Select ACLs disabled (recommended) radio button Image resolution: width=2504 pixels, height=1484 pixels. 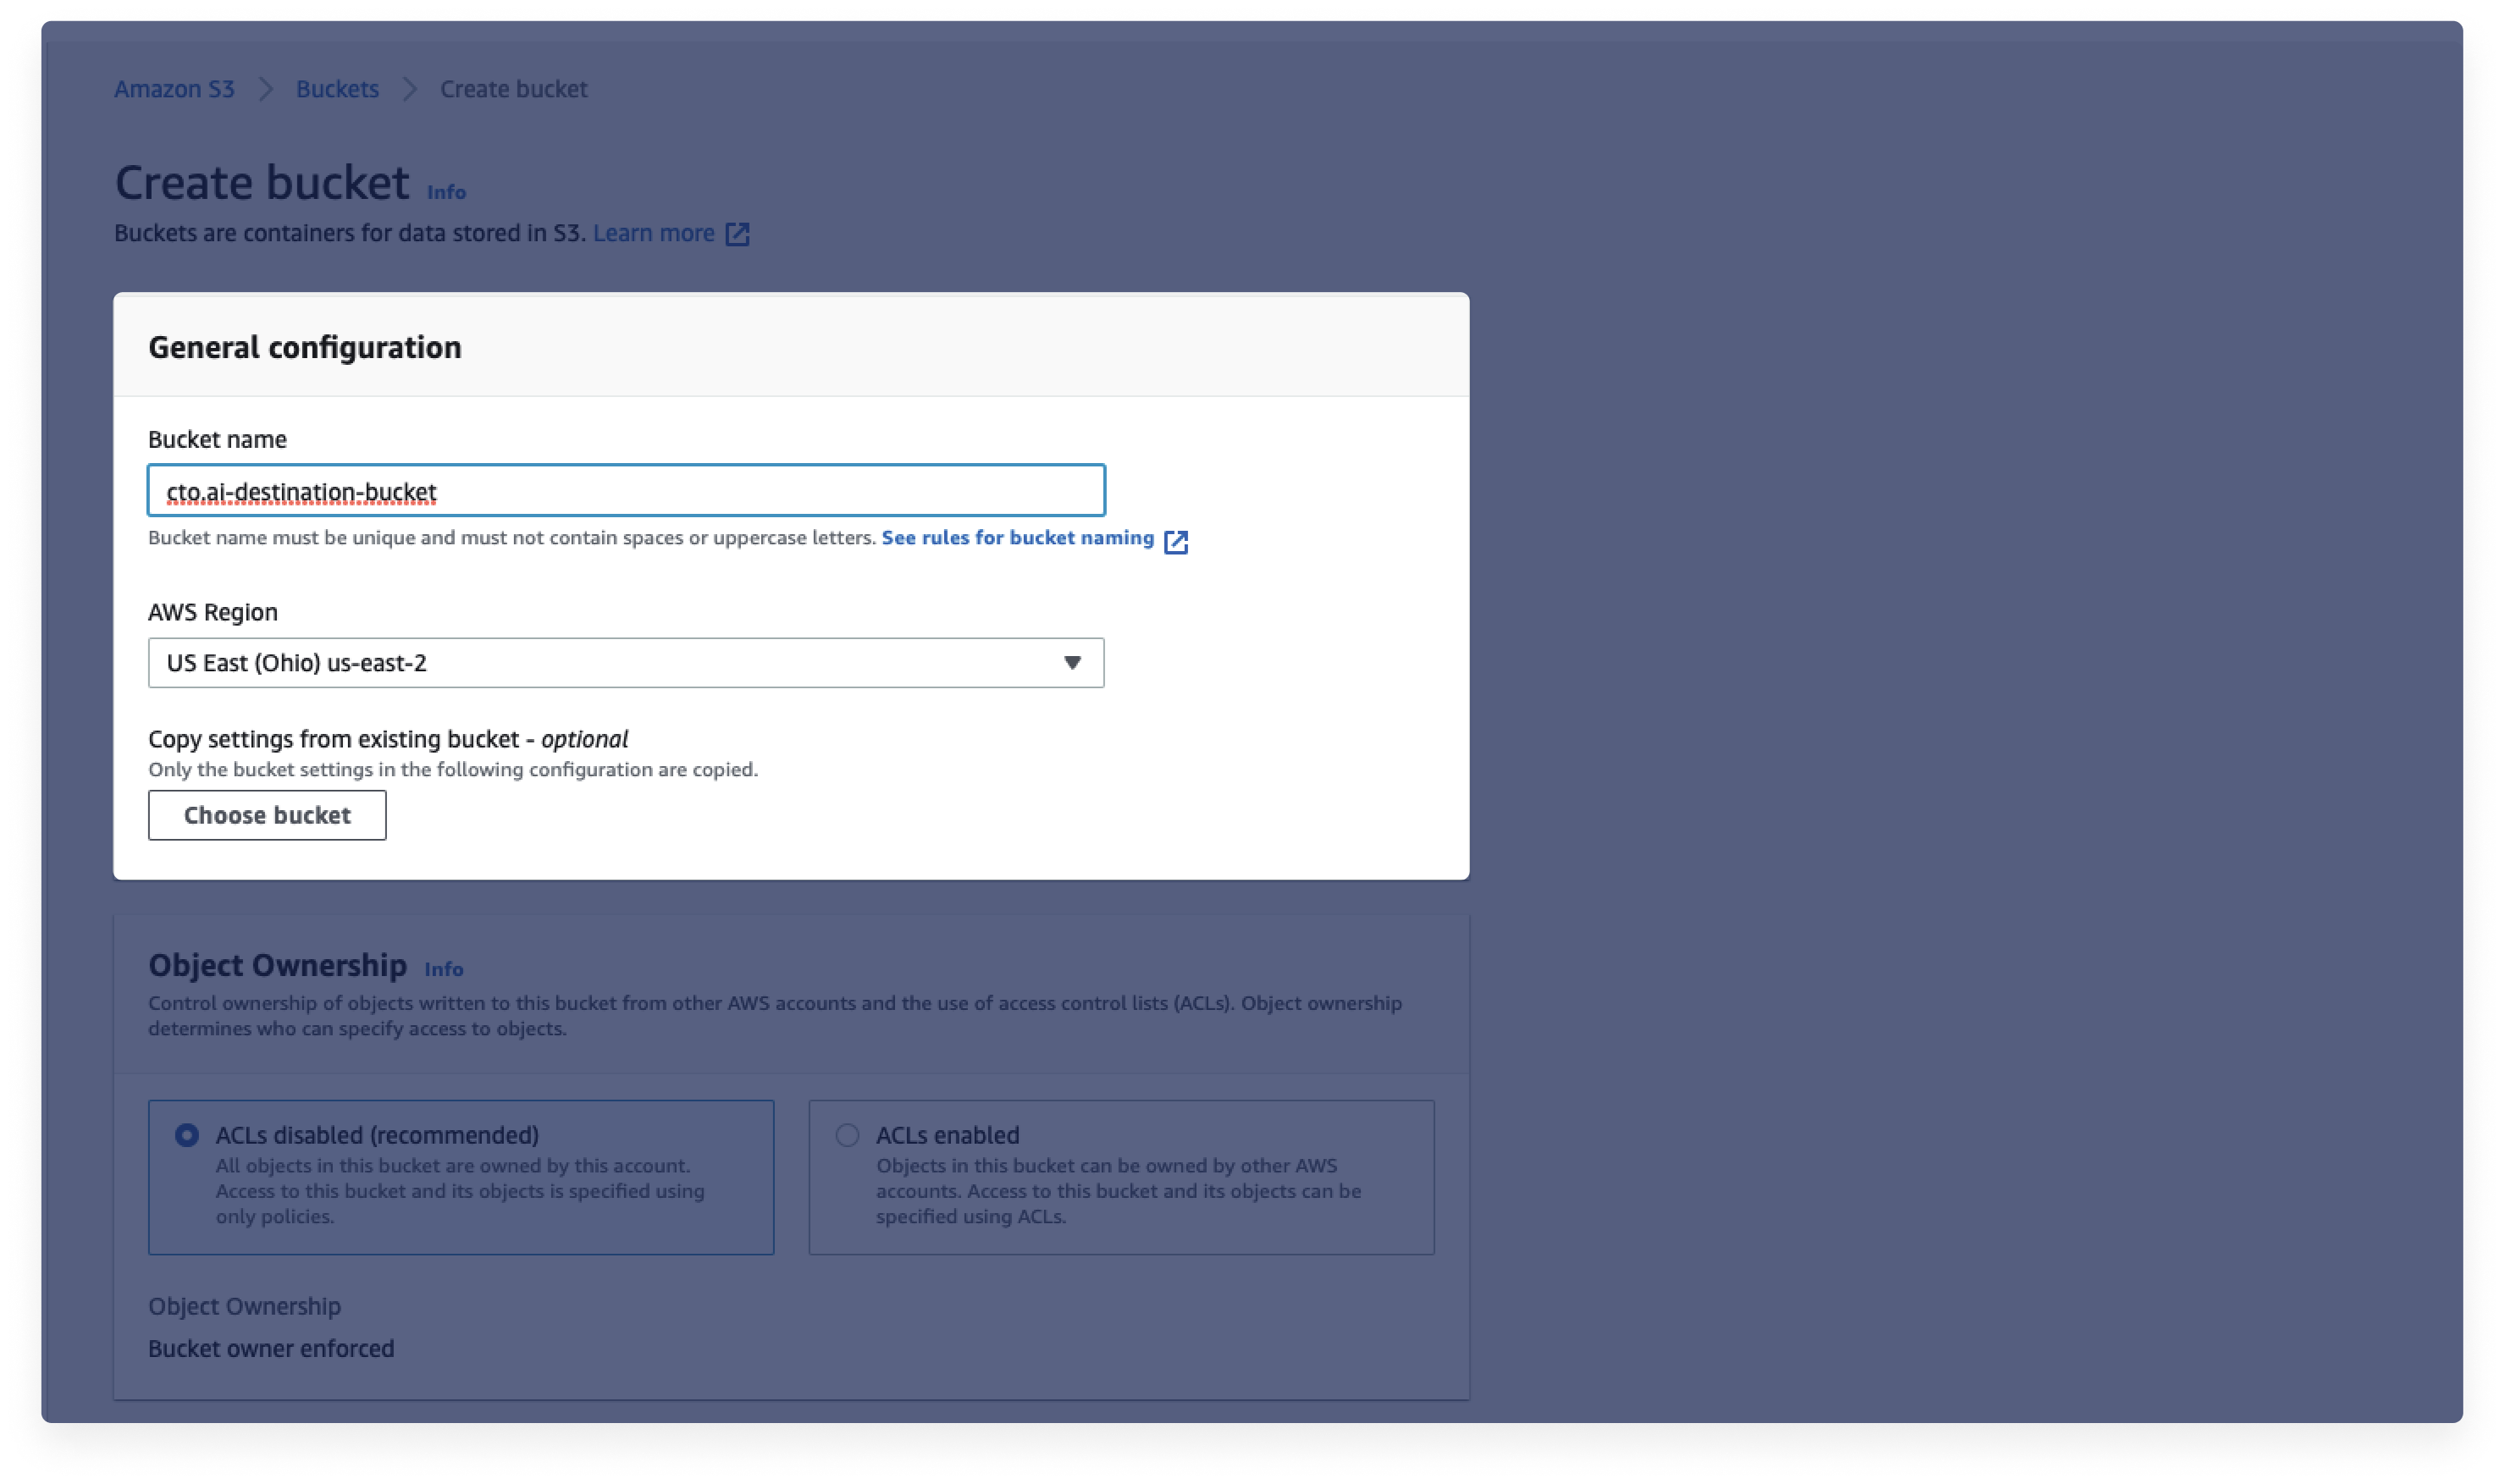tap(187, 1135)
